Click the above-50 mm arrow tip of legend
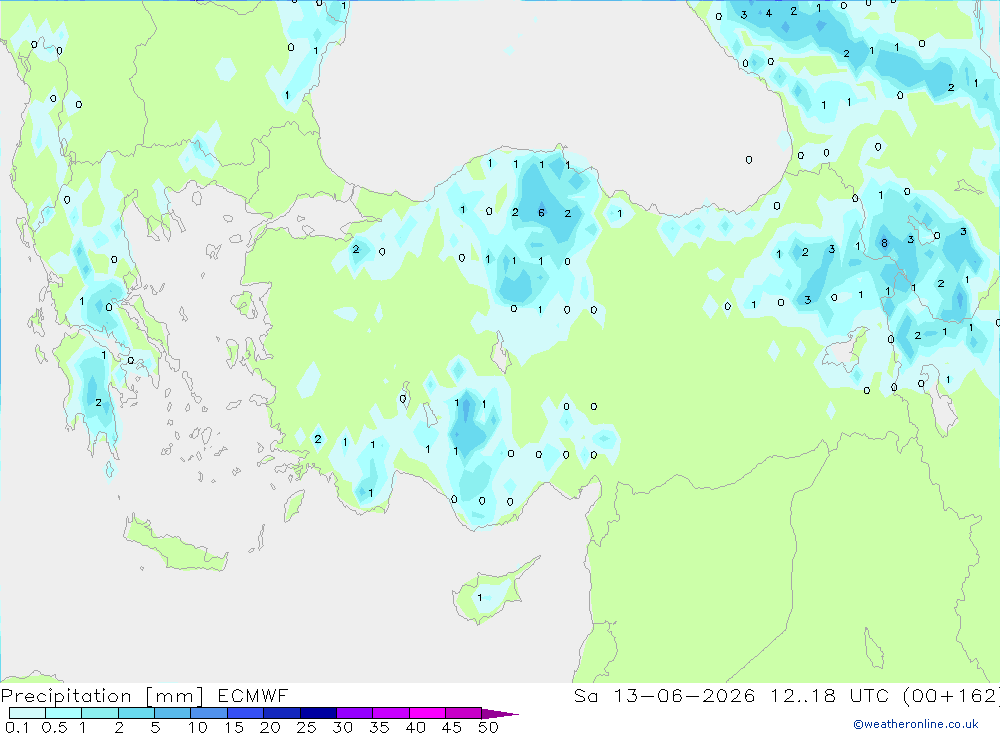This screenshot has height=733, width=1000. click(x=500, y=713)
